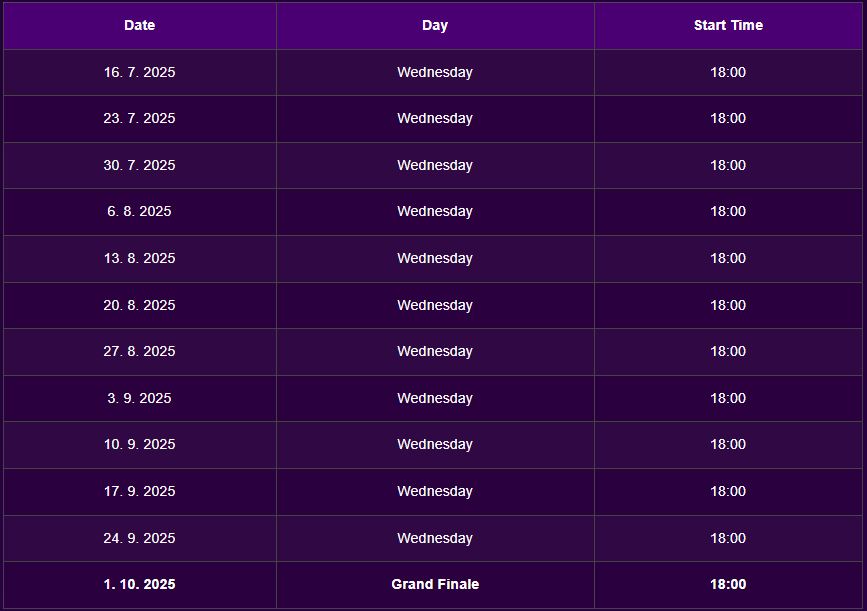Select the 16. 7. 2025 date cell
Viewport: 867px width, 611px height.
(140, 72)
